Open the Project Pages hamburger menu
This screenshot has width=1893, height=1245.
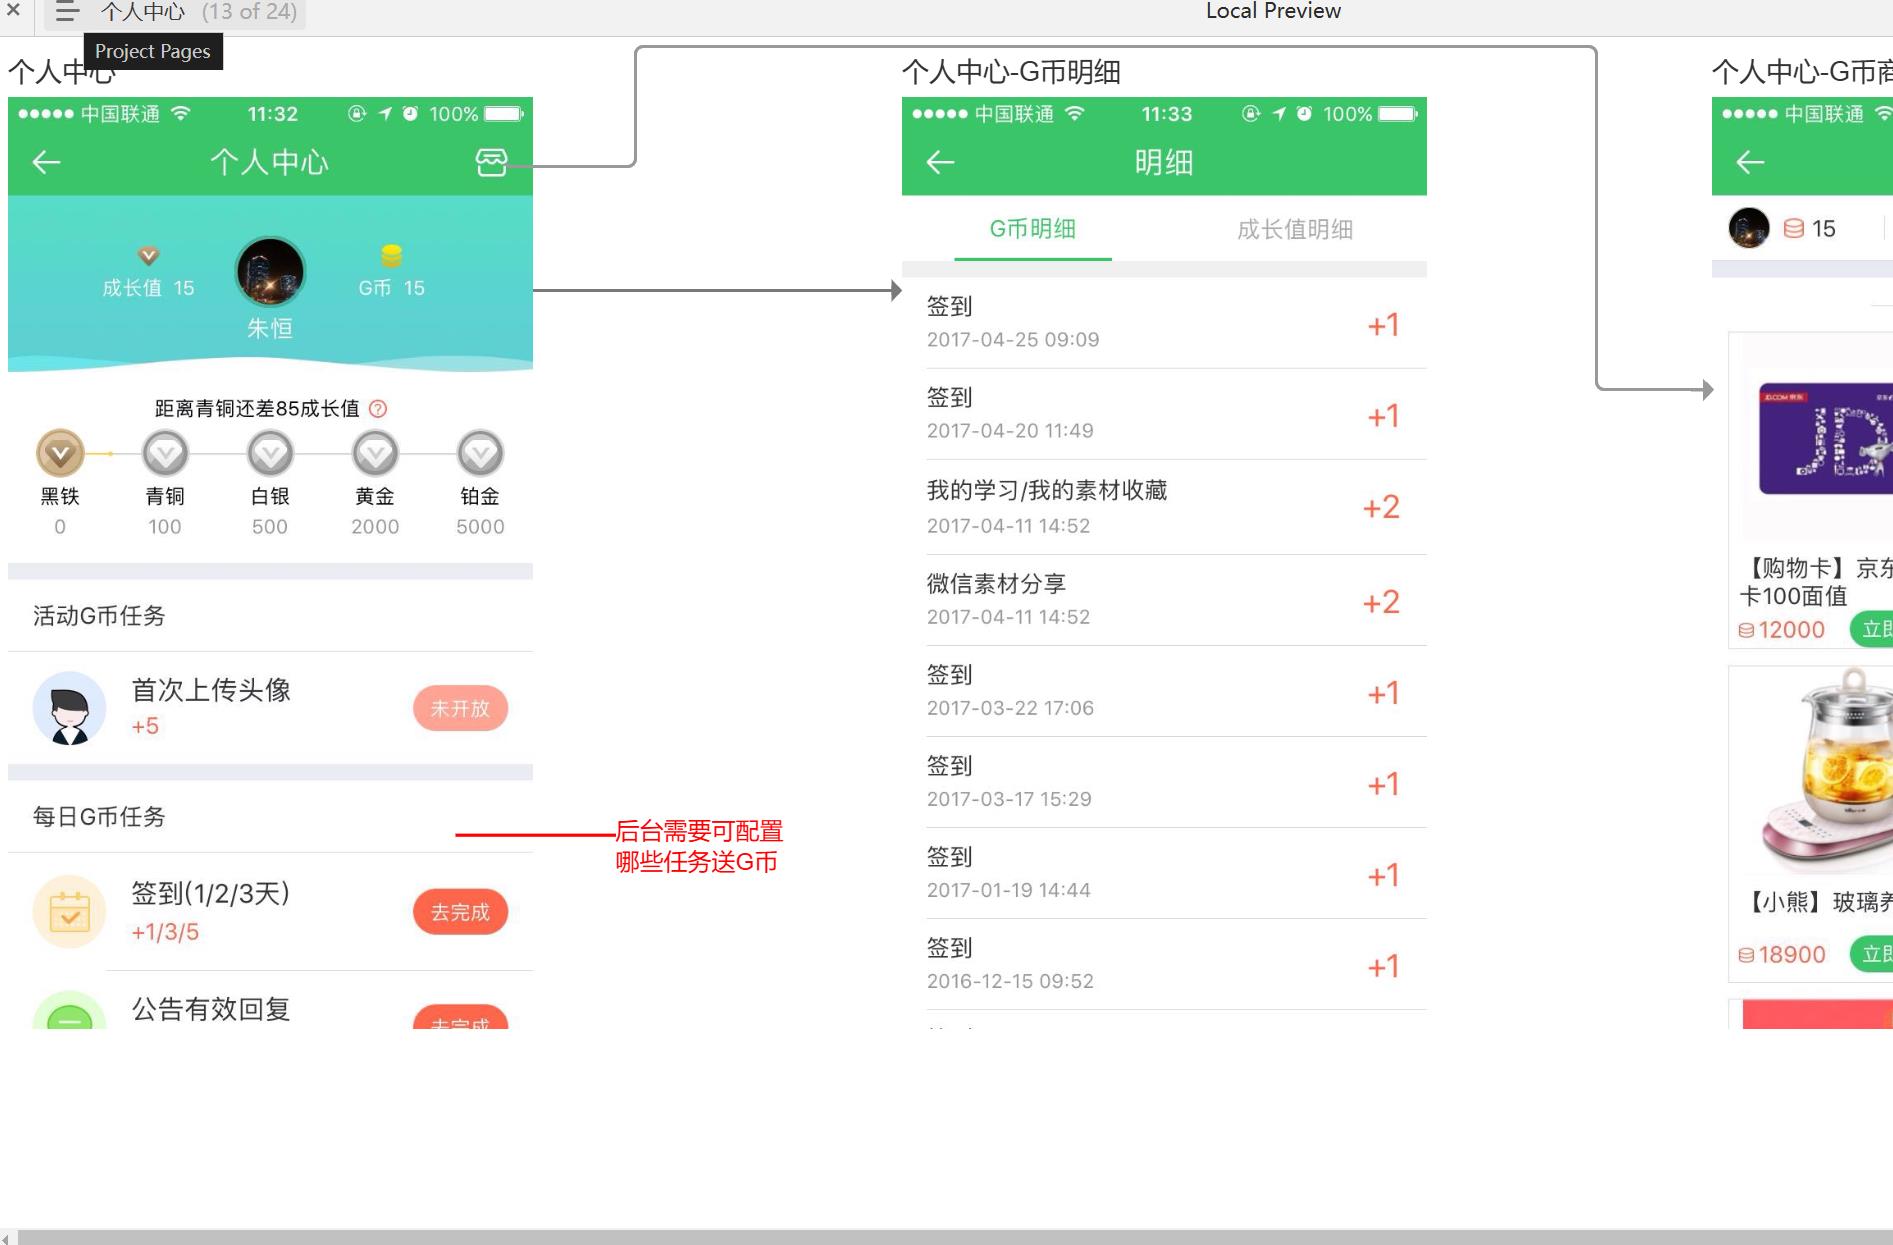click(x=67, y=12)
